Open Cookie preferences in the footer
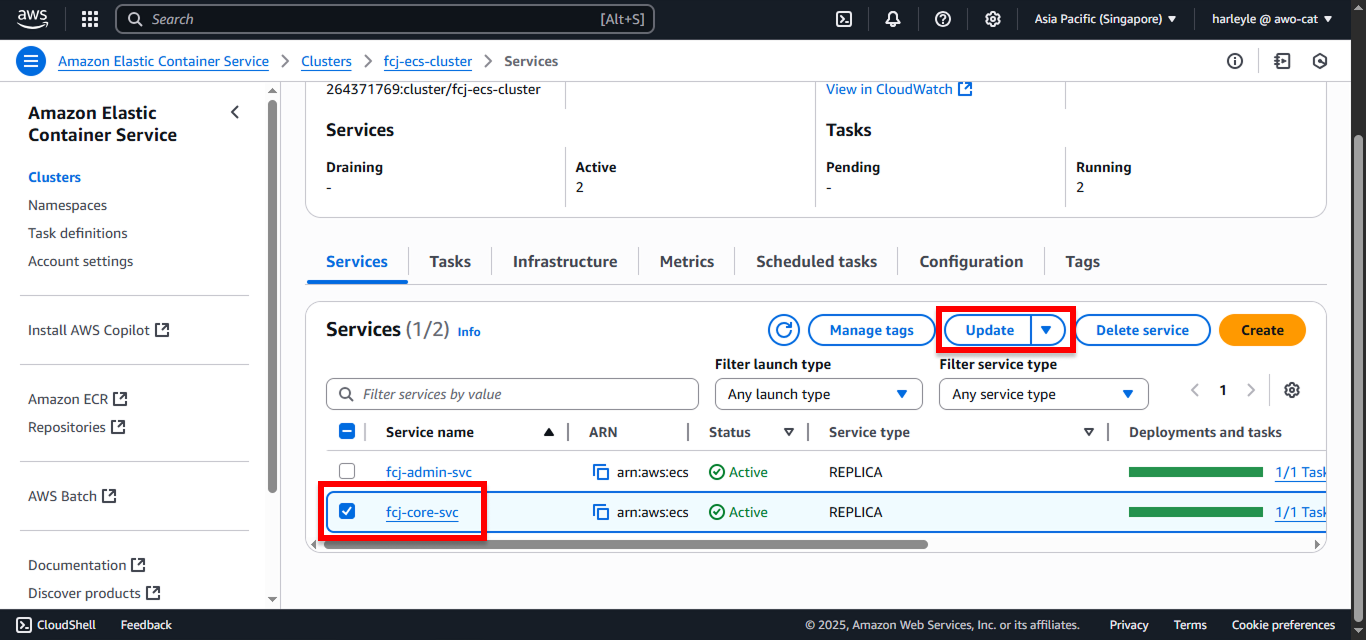 click(1283, 625)
